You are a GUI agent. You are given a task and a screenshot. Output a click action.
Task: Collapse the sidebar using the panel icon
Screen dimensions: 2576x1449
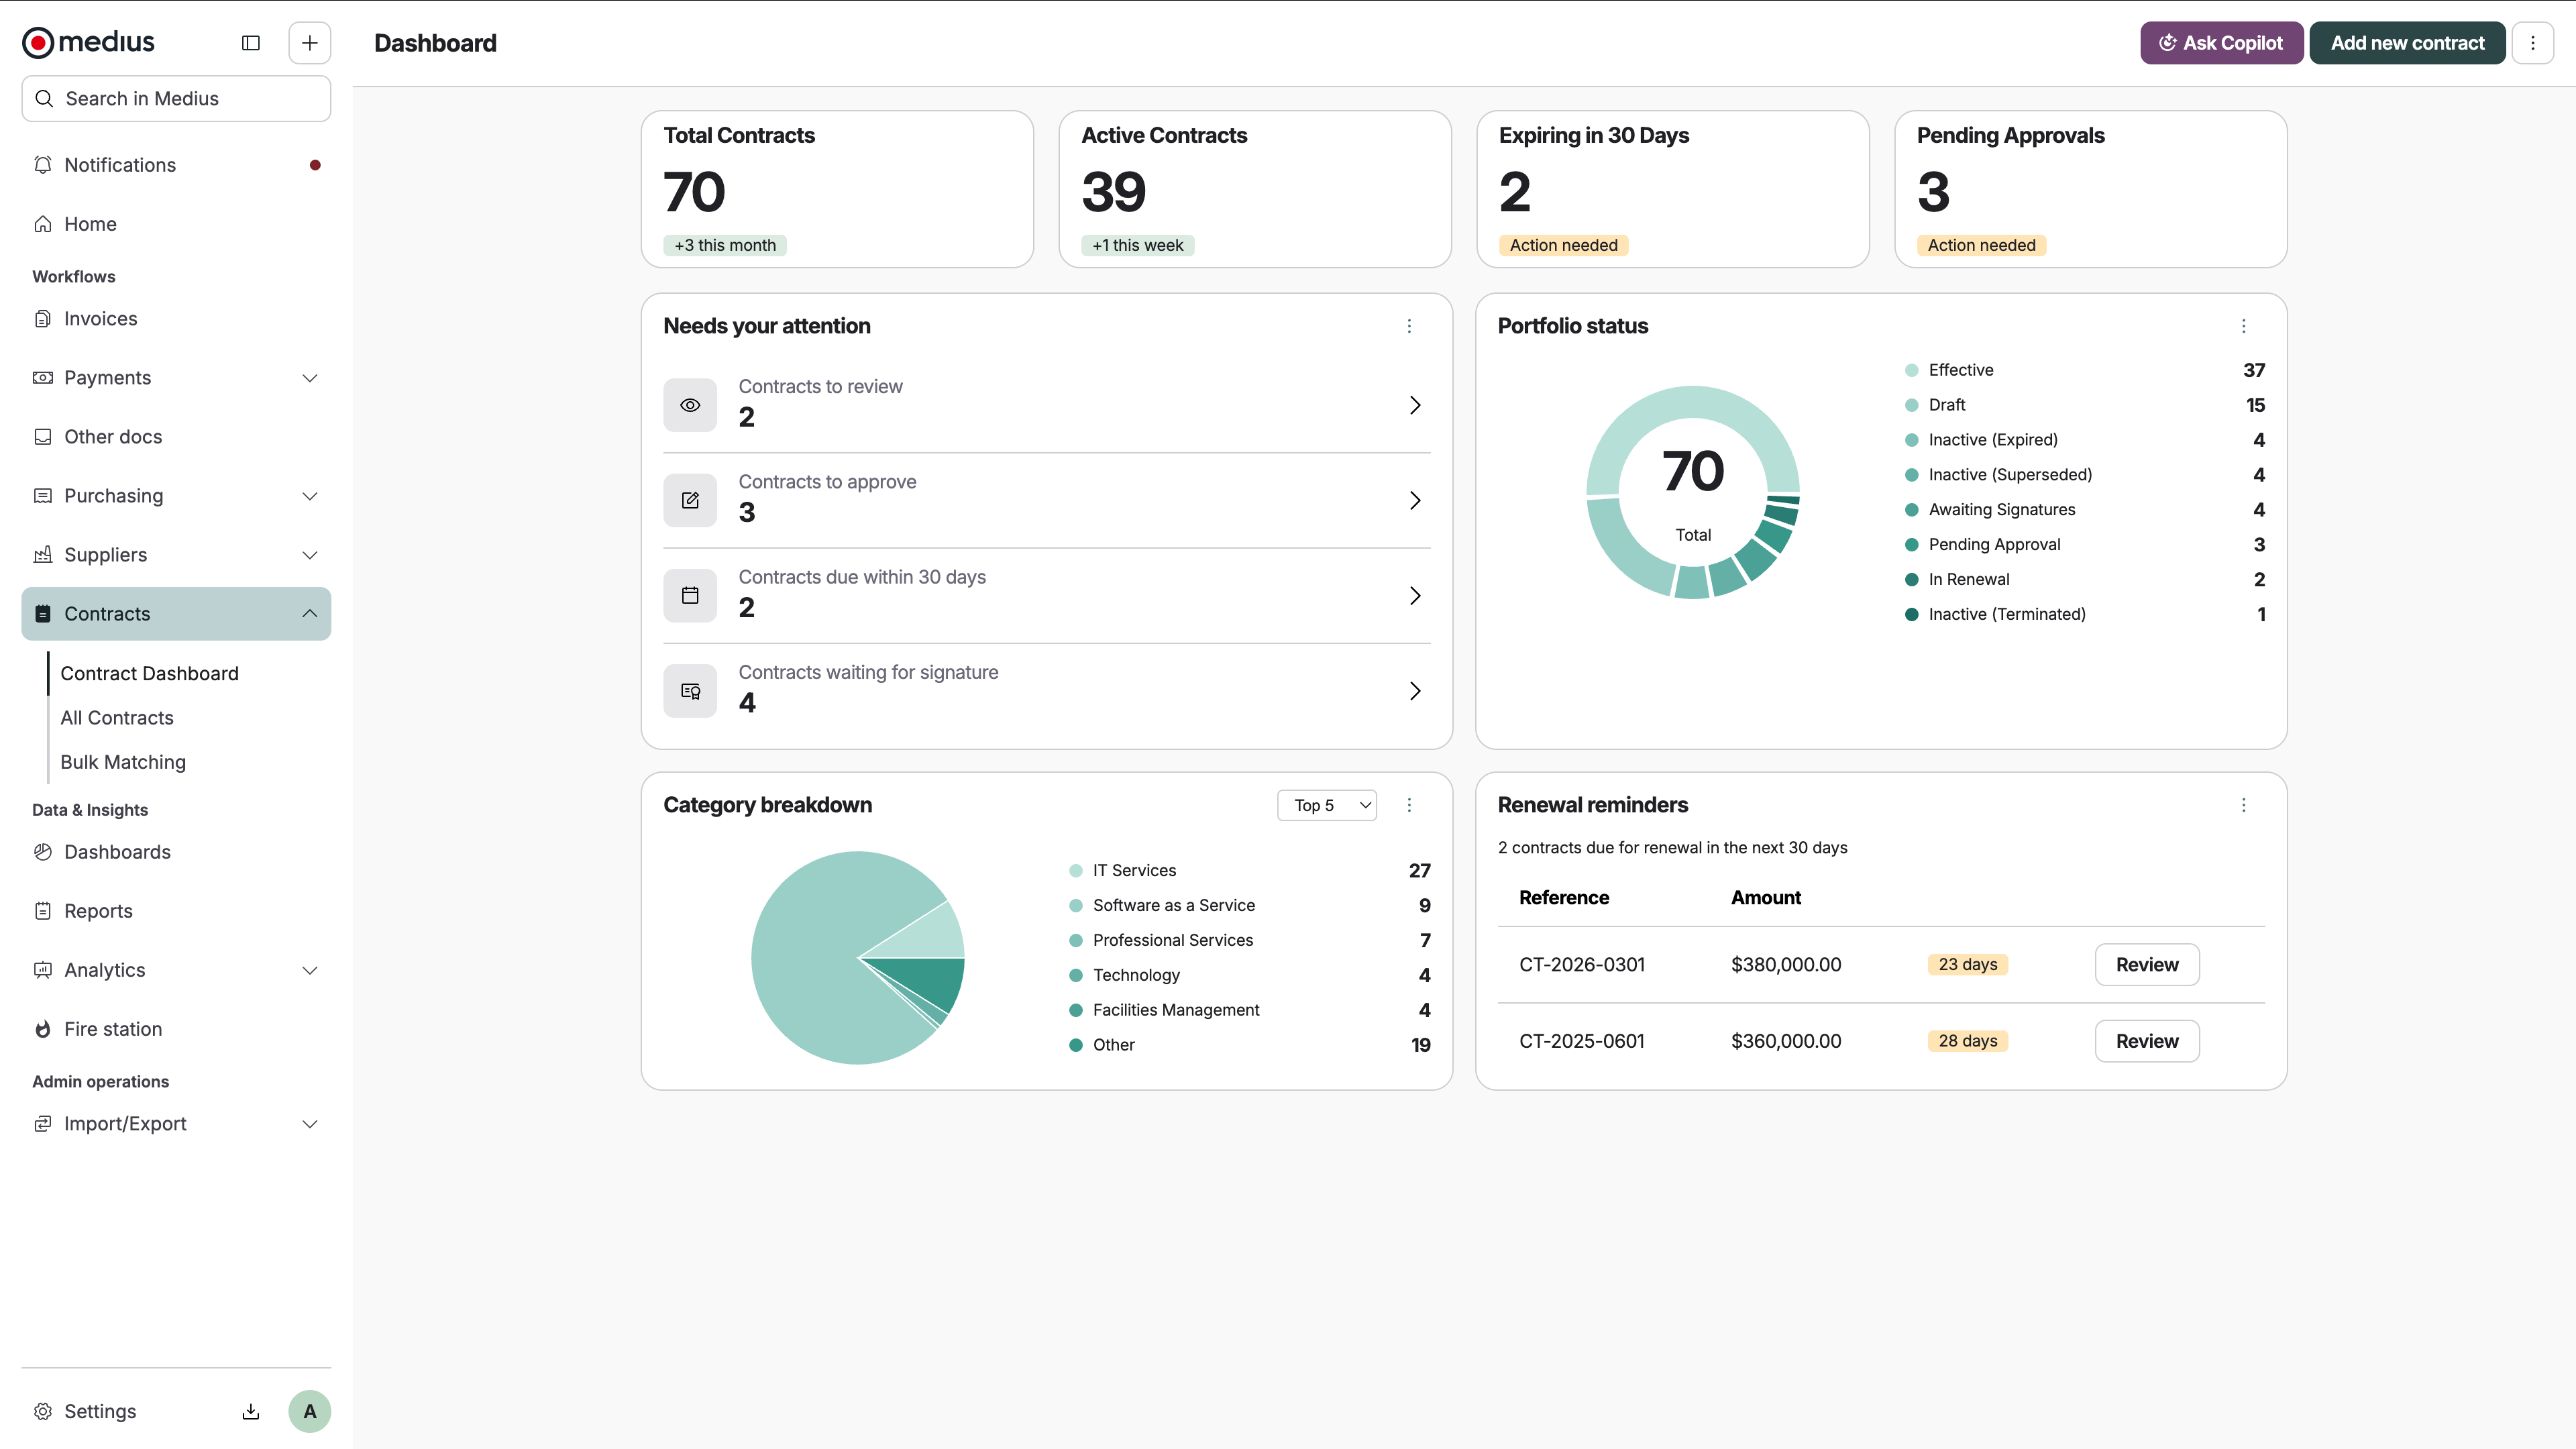click(251, 43)
